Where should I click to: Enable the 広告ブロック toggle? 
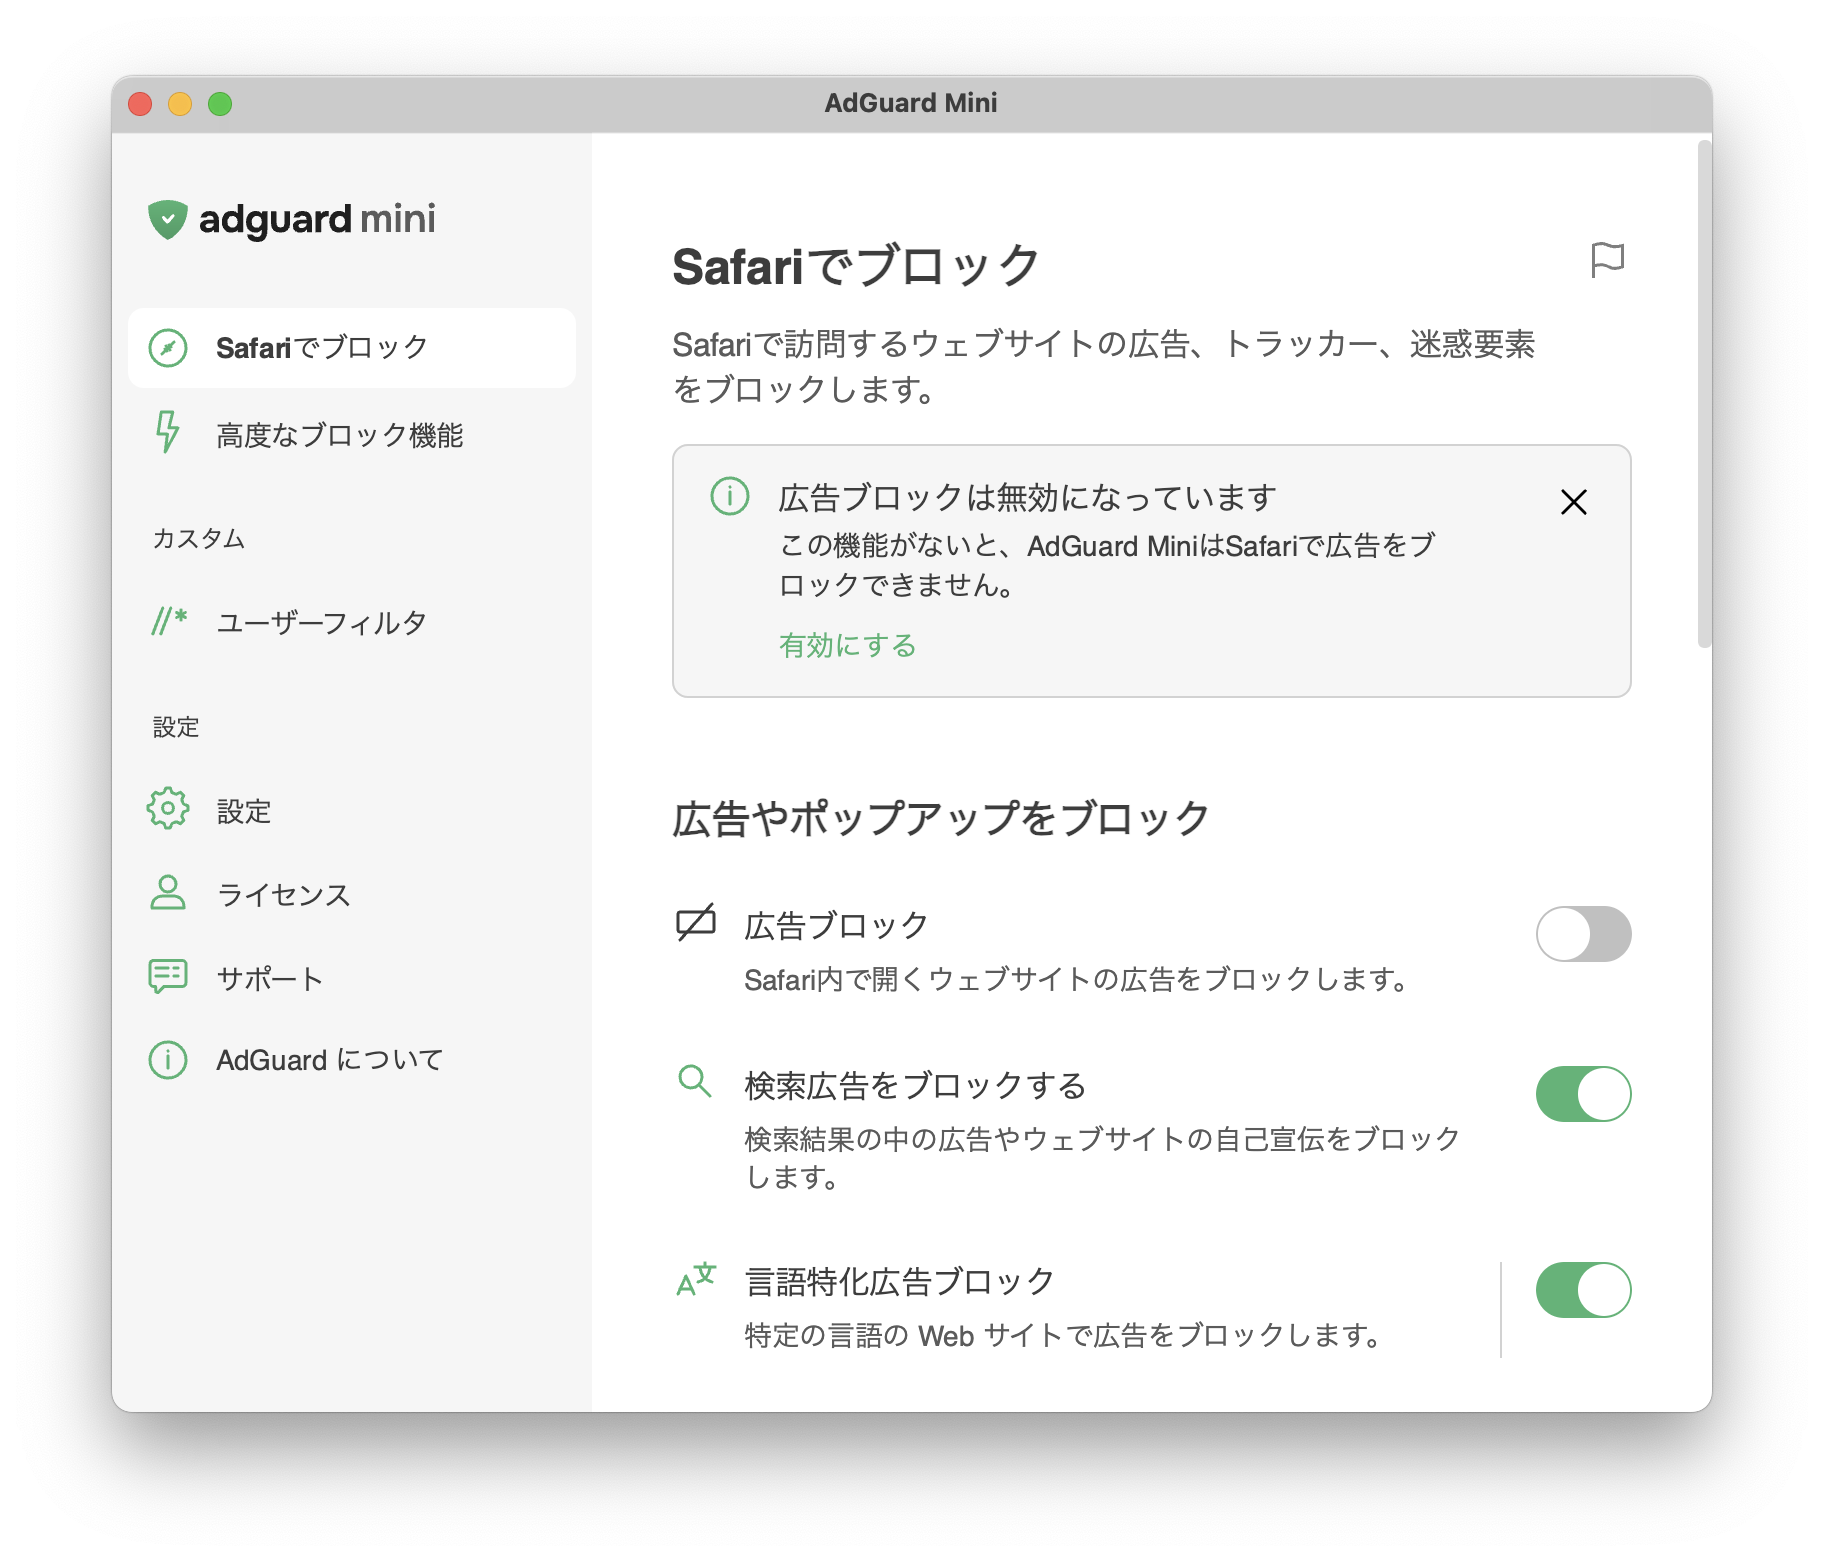[1583, 934]
